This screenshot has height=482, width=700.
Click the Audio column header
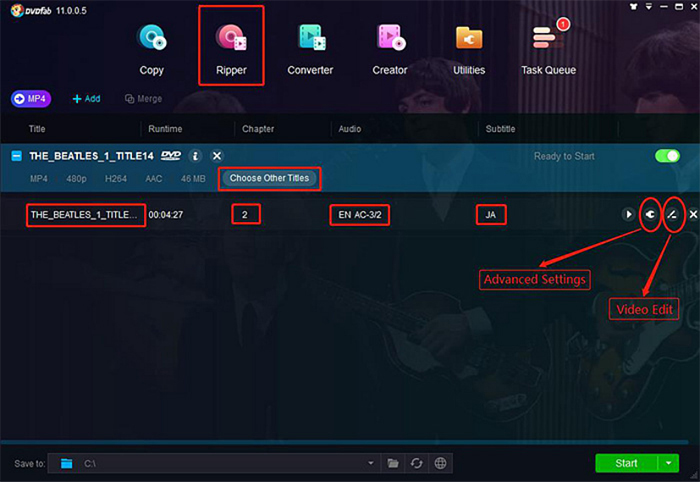coord(350,129)
